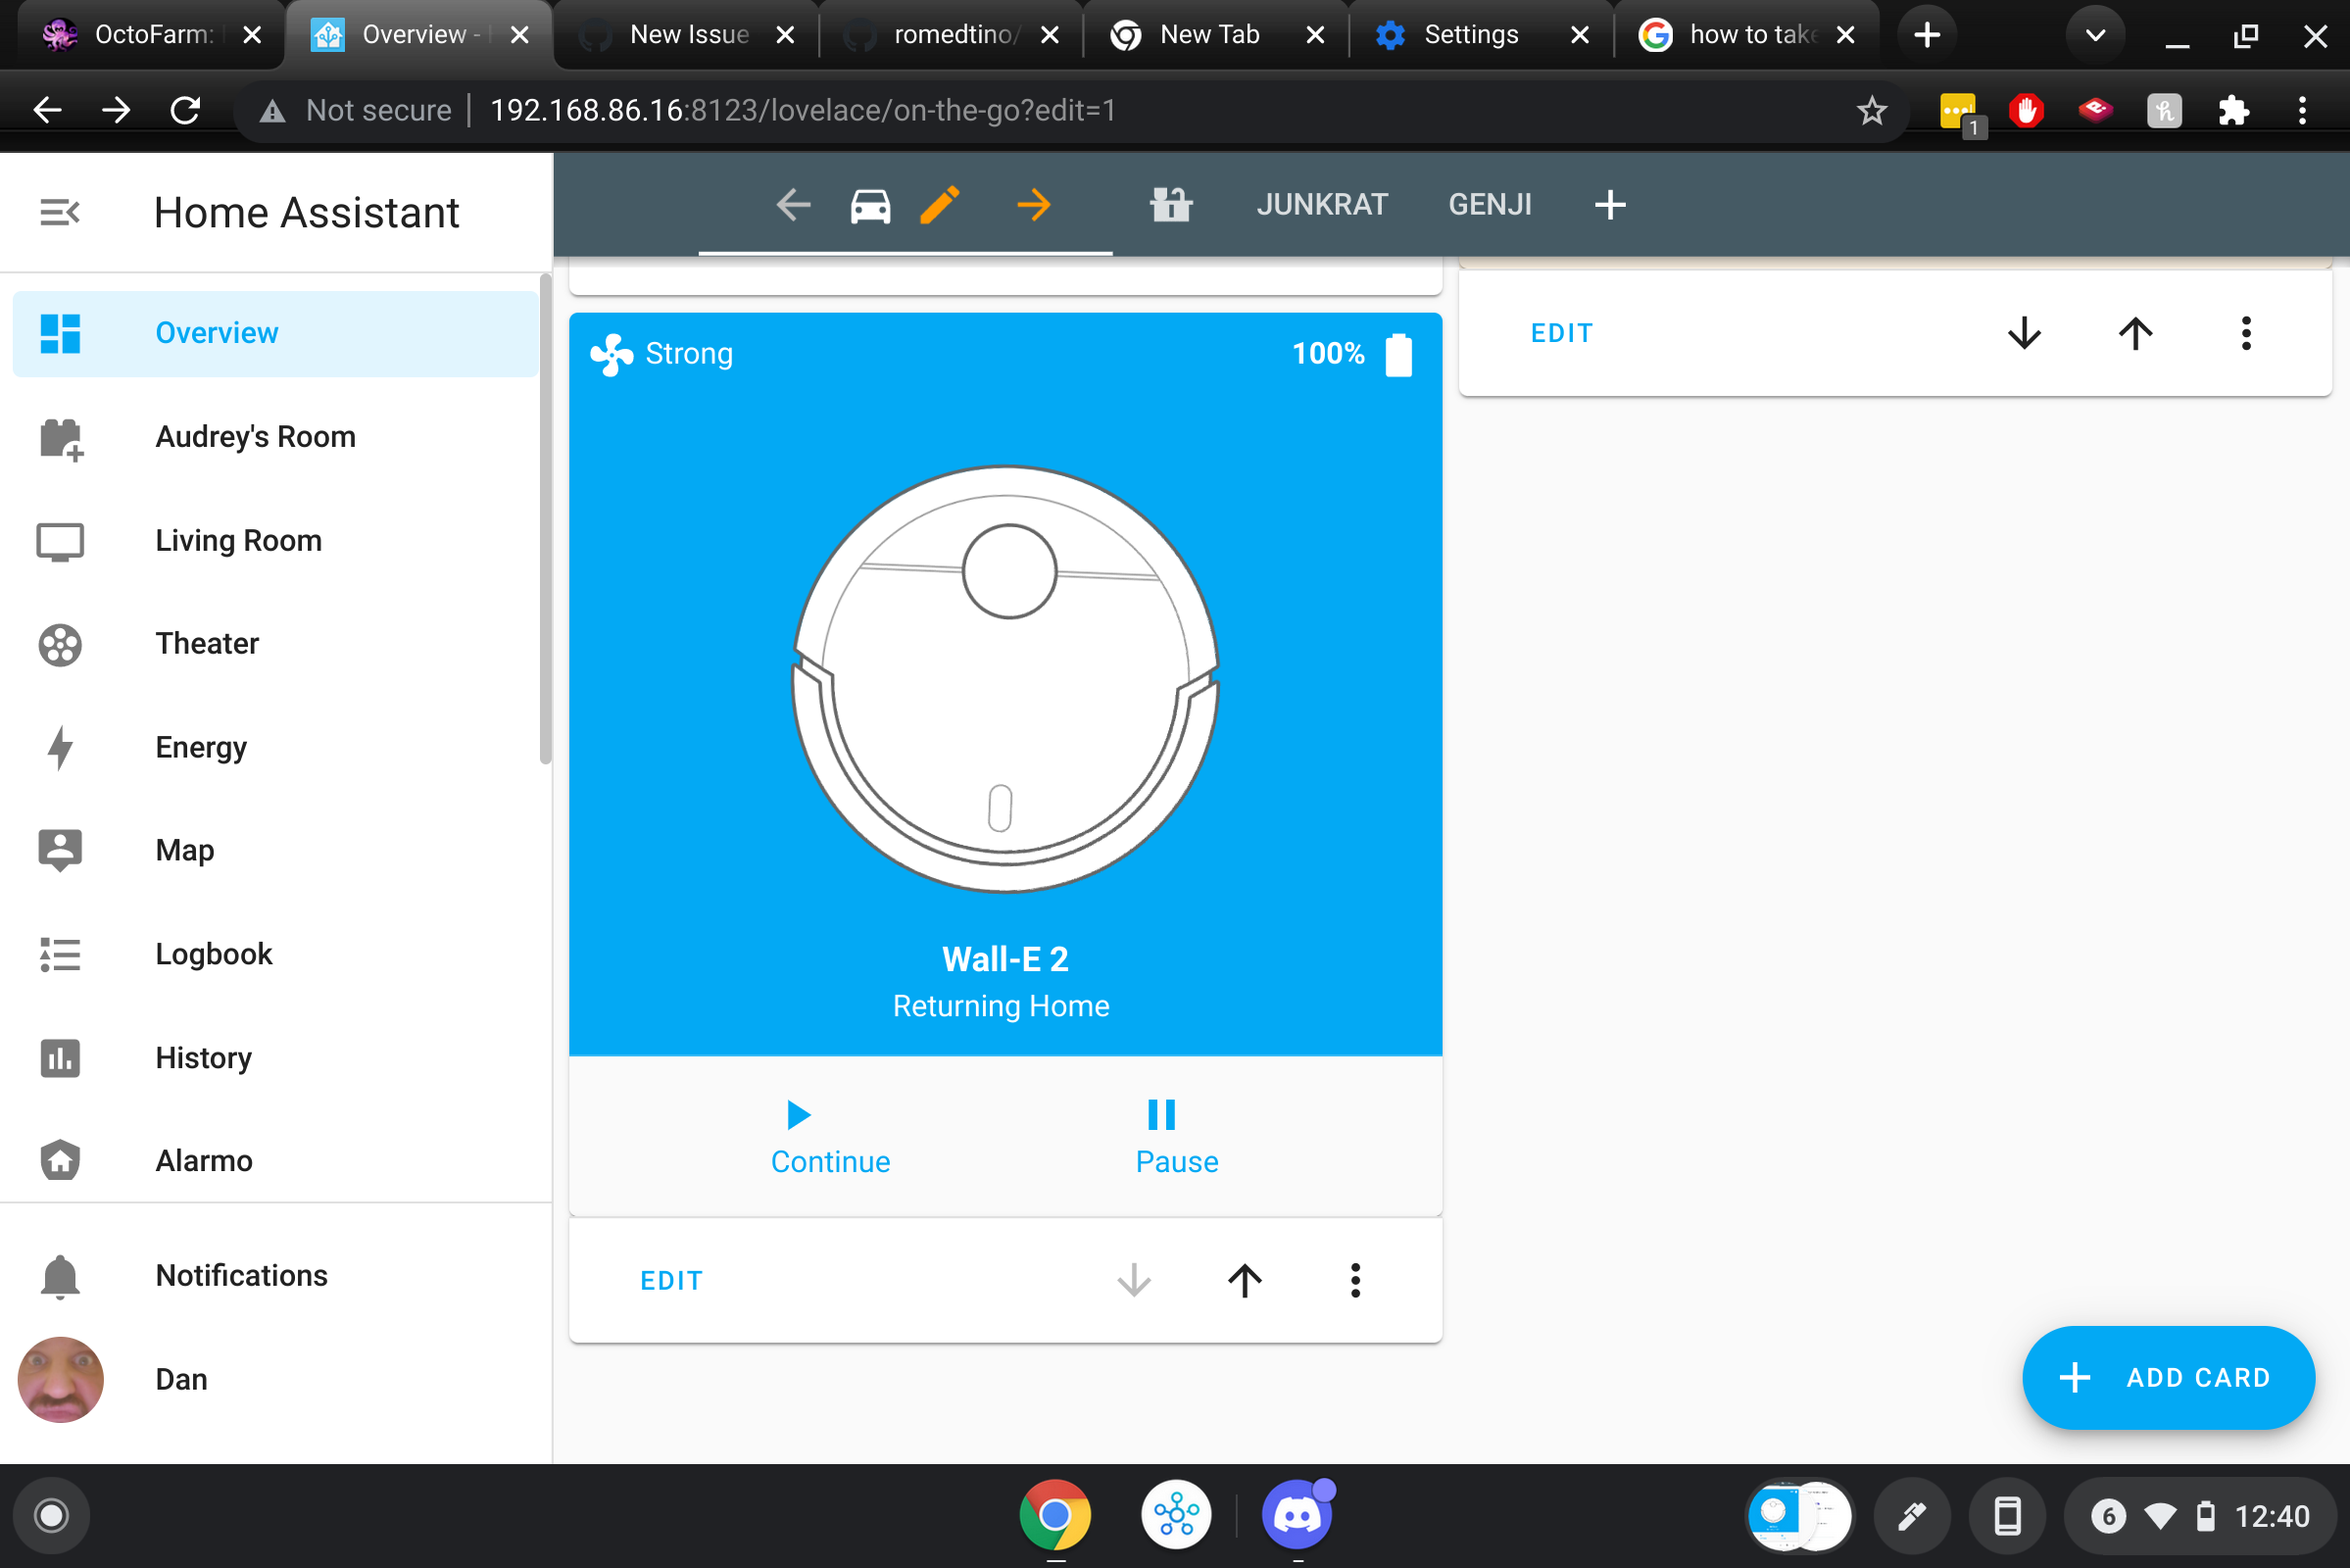
Task: Click the pencil edit icon for current view
Action: pyautogui.click(x=938, y=204)
